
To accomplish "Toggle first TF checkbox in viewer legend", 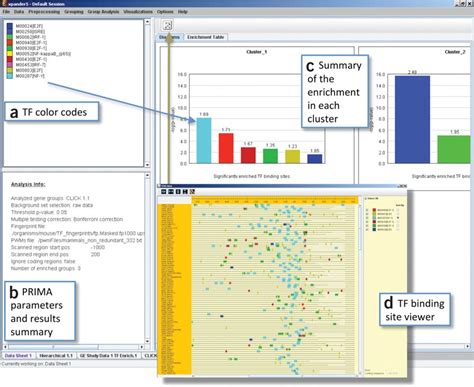I will point(367,210).
